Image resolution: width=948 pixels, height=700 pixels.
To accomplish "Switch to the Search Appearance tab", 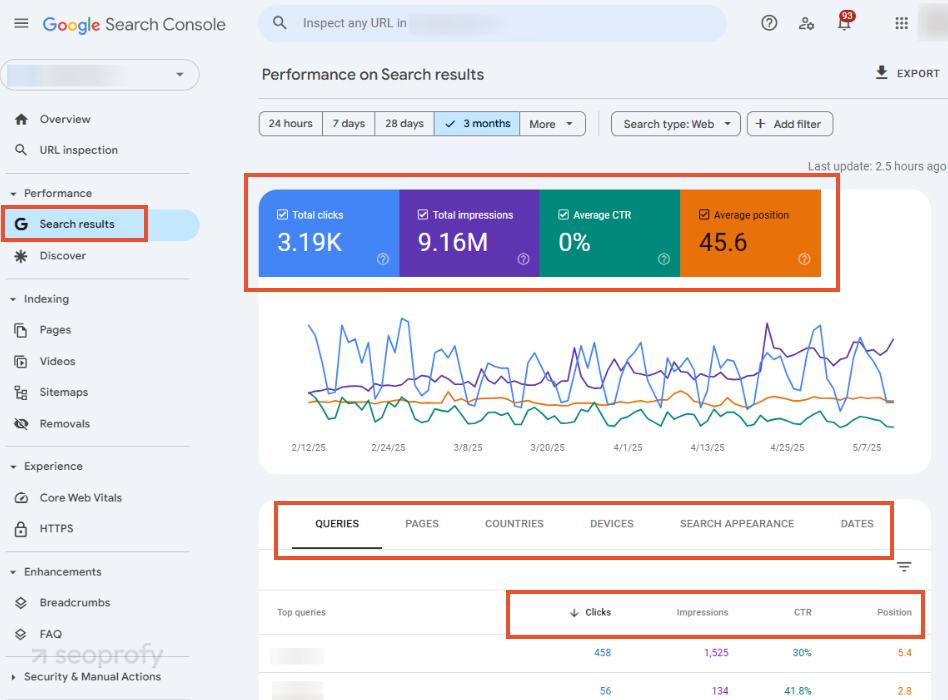I will coord(737,523).
